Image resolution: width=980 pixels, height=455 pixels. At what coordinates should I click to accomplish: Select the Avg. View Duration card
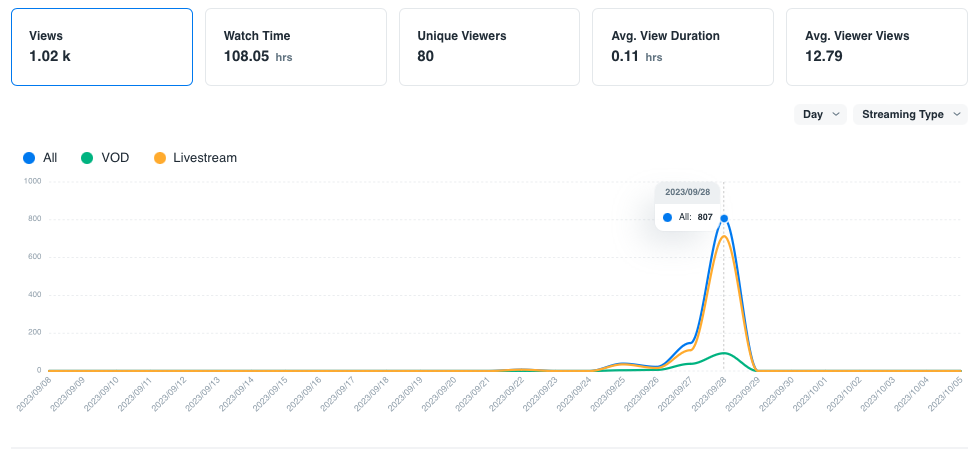(682, 47)
